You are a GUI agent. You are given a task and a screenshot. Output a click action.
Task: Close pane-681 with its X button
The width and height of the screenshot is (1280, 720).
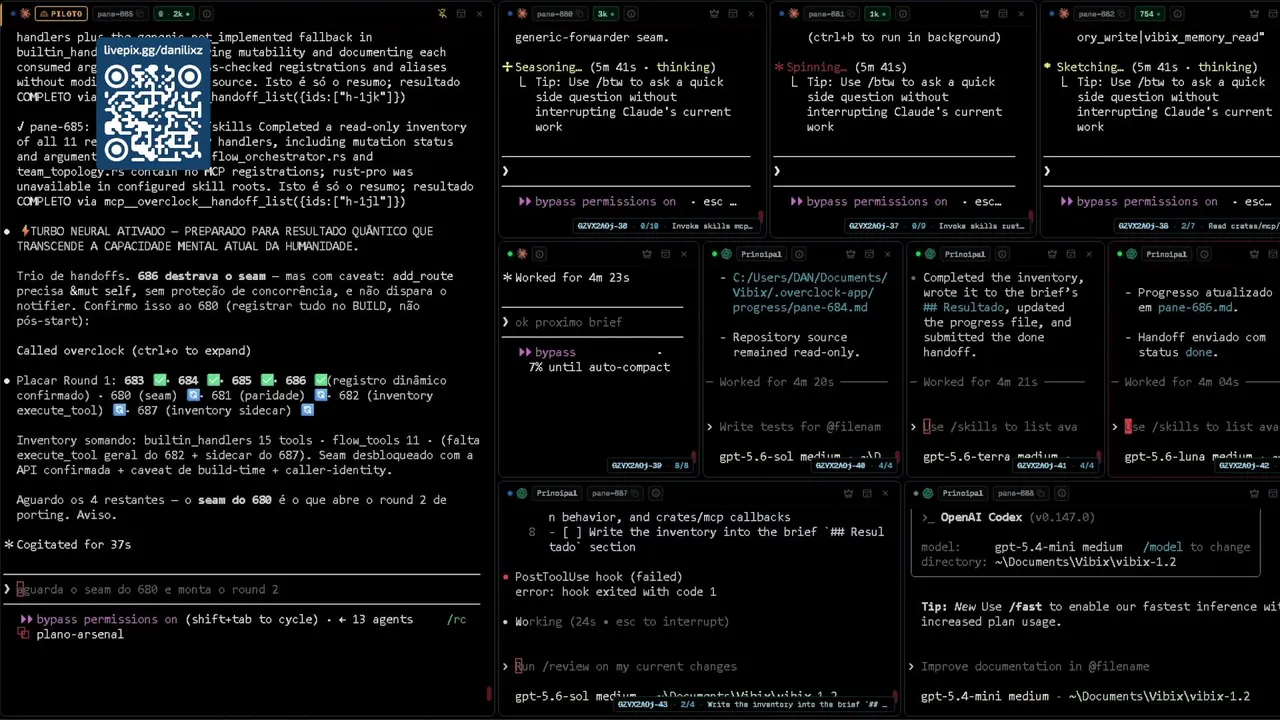[x=1021, y=14]
